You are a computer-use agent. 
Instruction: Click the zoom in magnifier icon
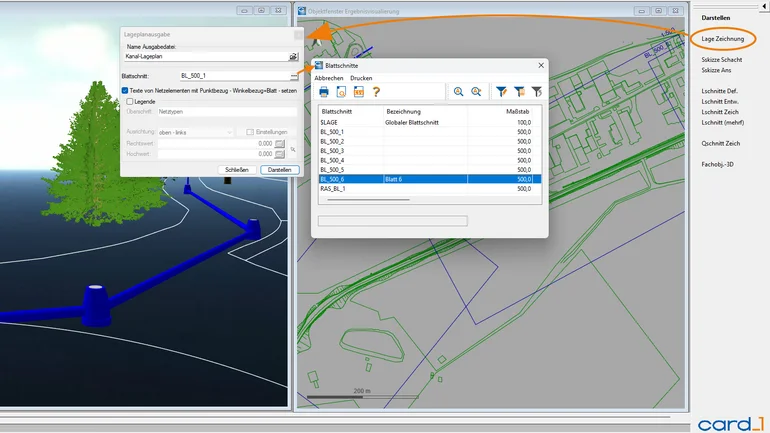(458, 92)
